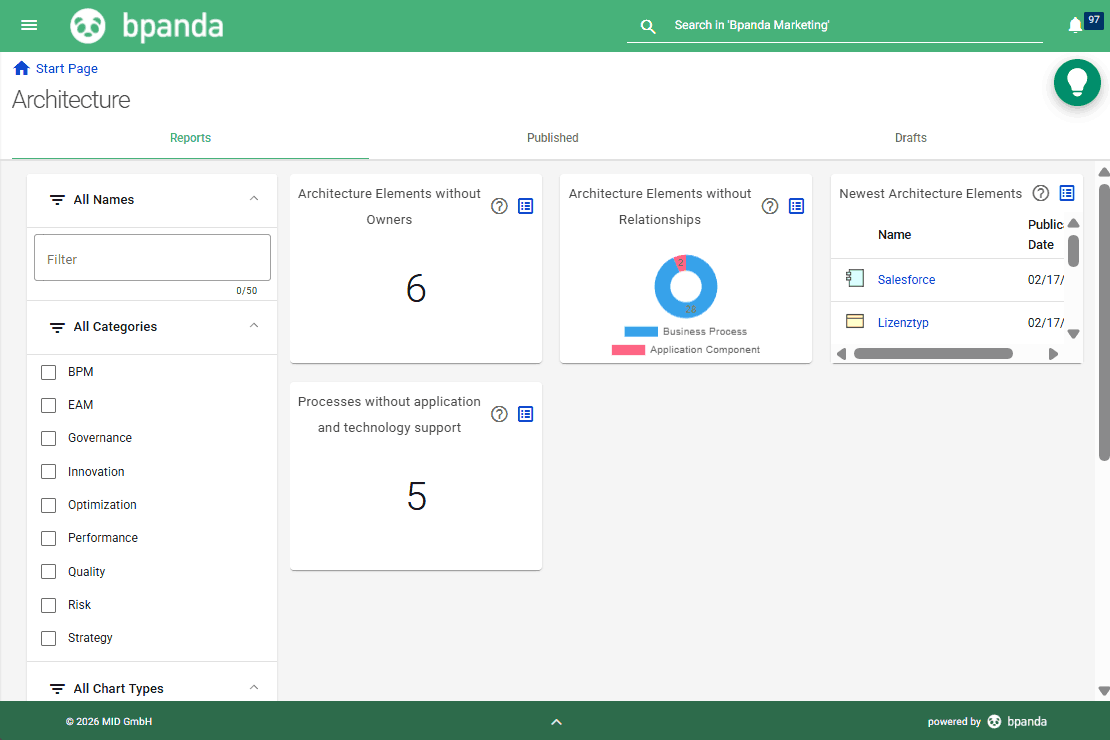This screenshot has height=740, width=1110.
Task: Open help for Architecture Elements without Owners
Action: 499,206
